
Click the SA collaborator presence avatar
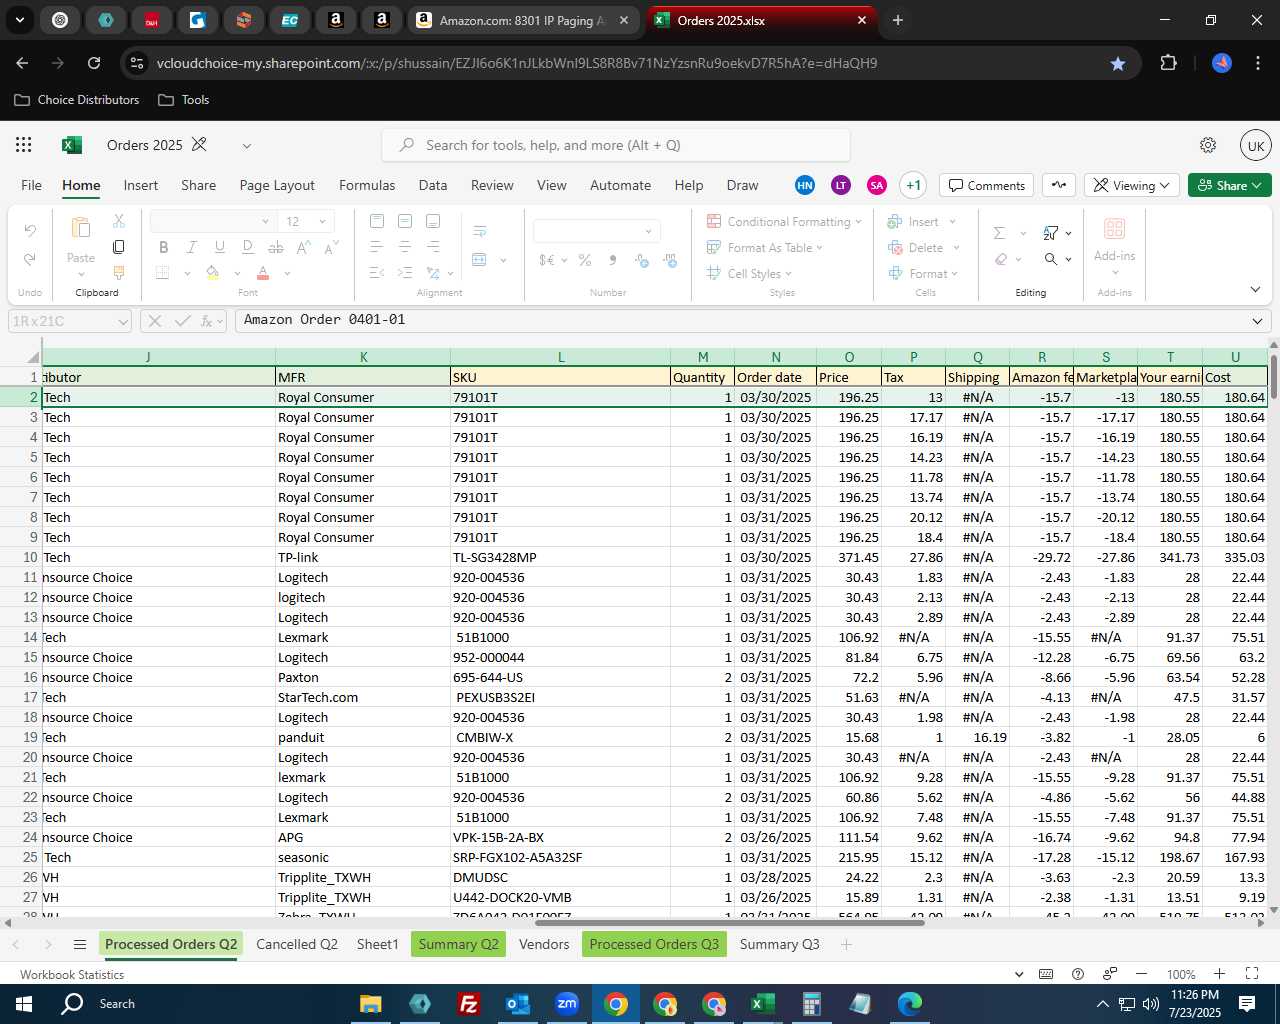[877, 185]
